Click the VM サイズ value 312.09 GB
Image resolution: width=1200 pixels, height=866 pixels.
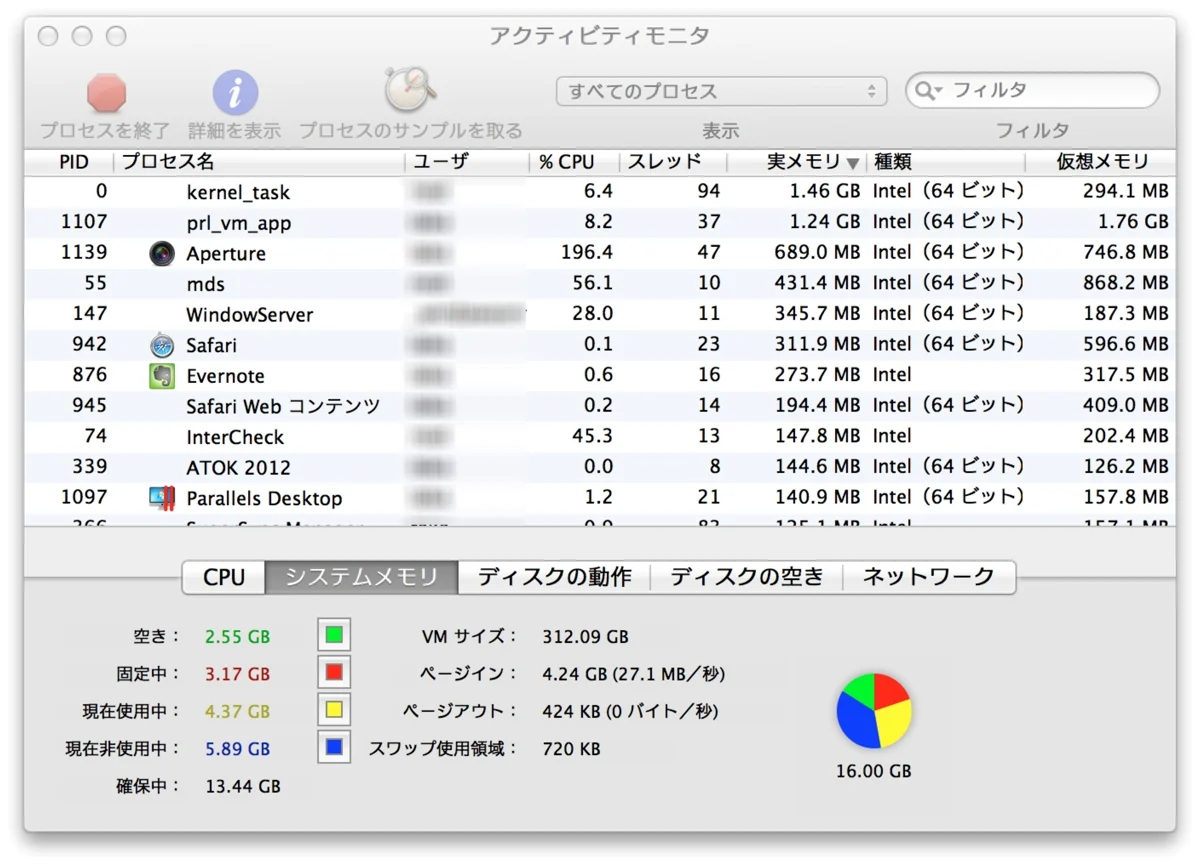tap(585, 636)
